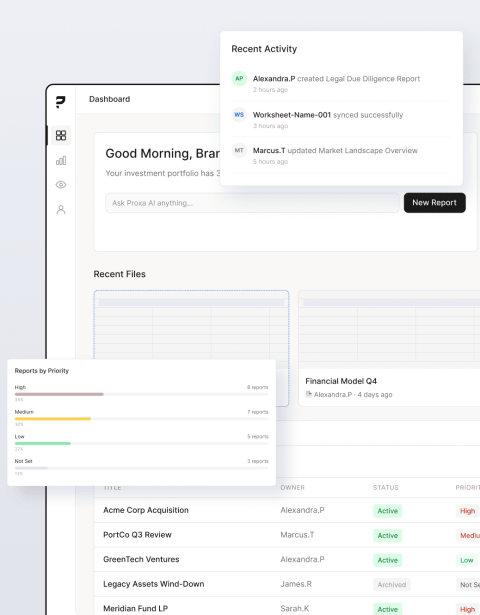Click the High priority progress bar

tap(59, 394)
